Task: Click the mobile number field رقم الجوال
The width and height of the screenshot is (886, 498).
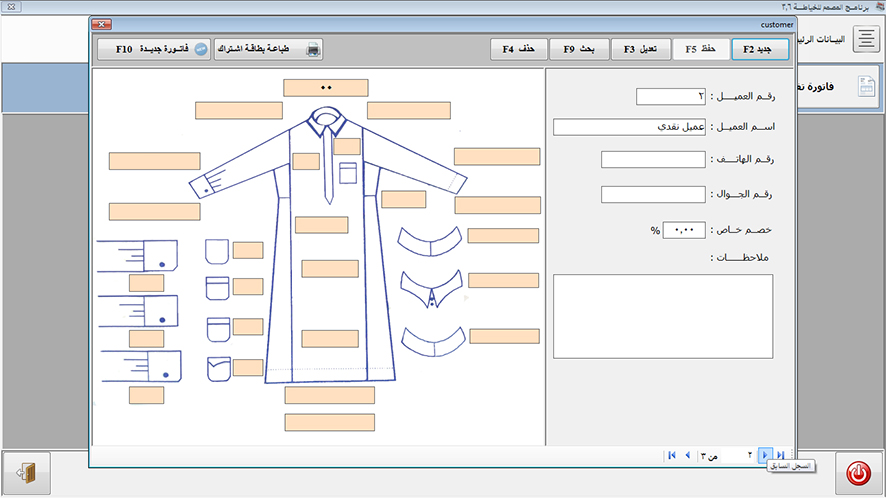Action: click(x=653, y=194)
